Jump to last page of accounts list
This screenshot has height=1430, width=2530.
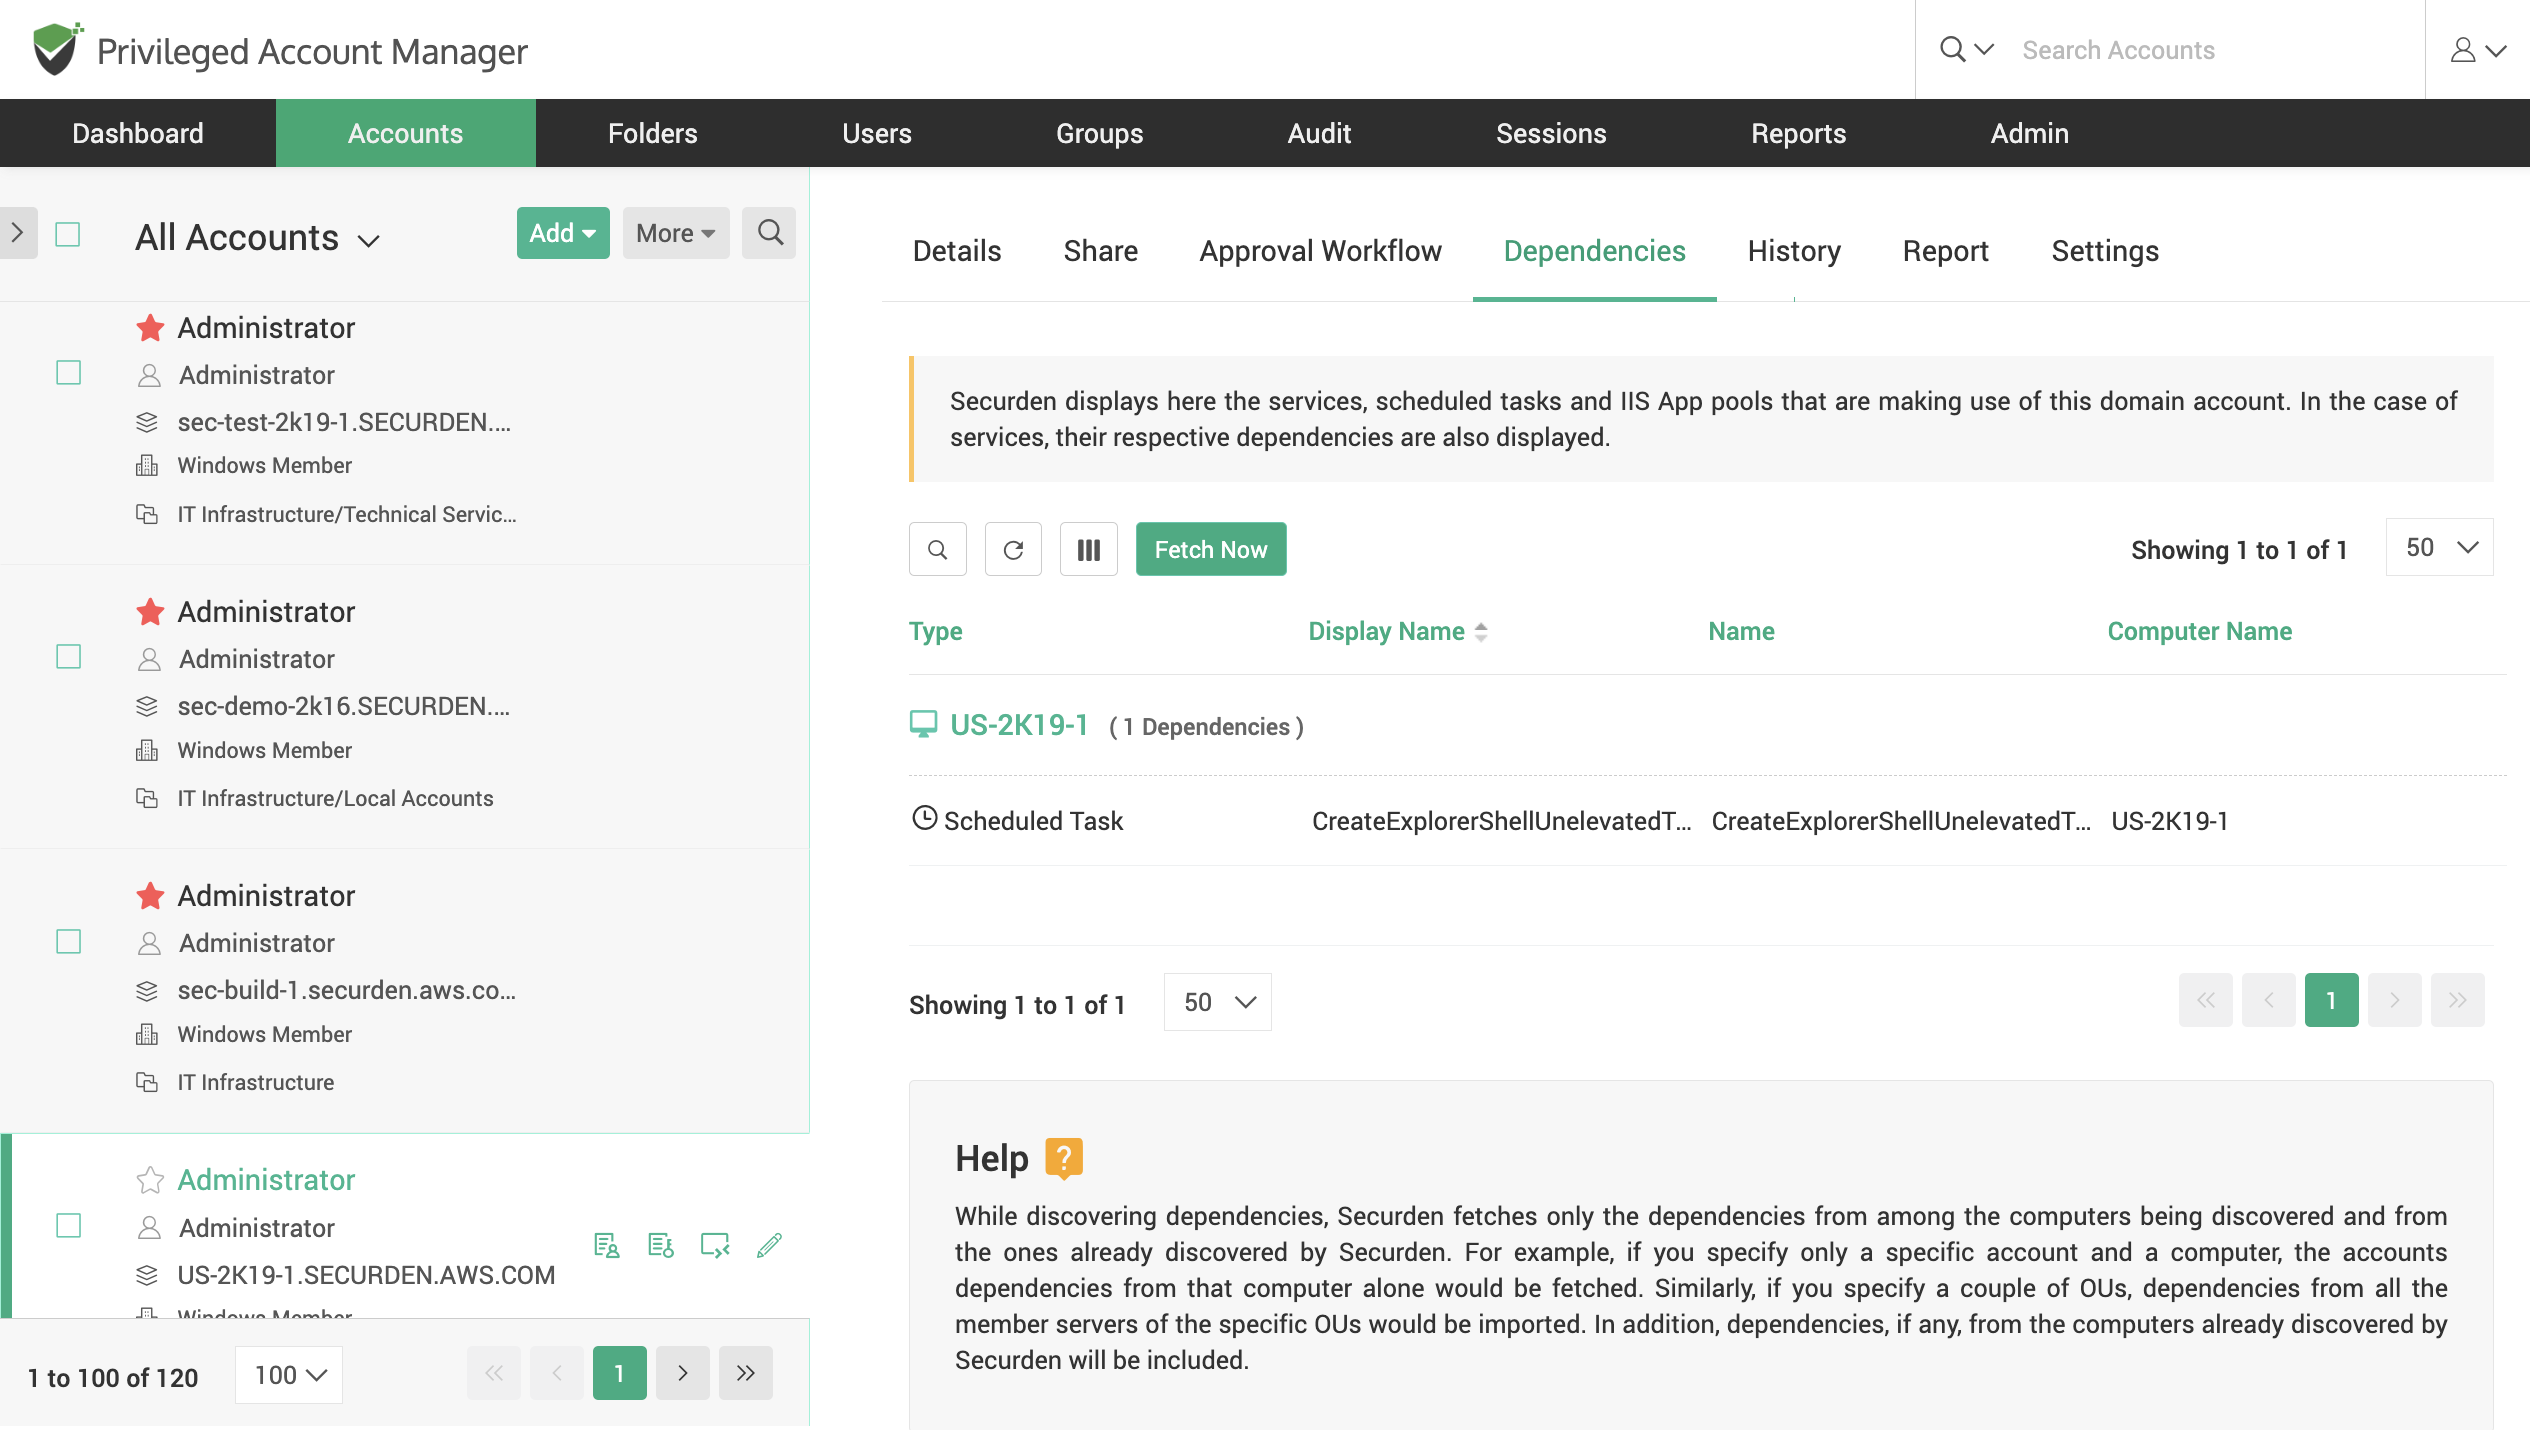pyautogui.click(x=746, y=1373)
